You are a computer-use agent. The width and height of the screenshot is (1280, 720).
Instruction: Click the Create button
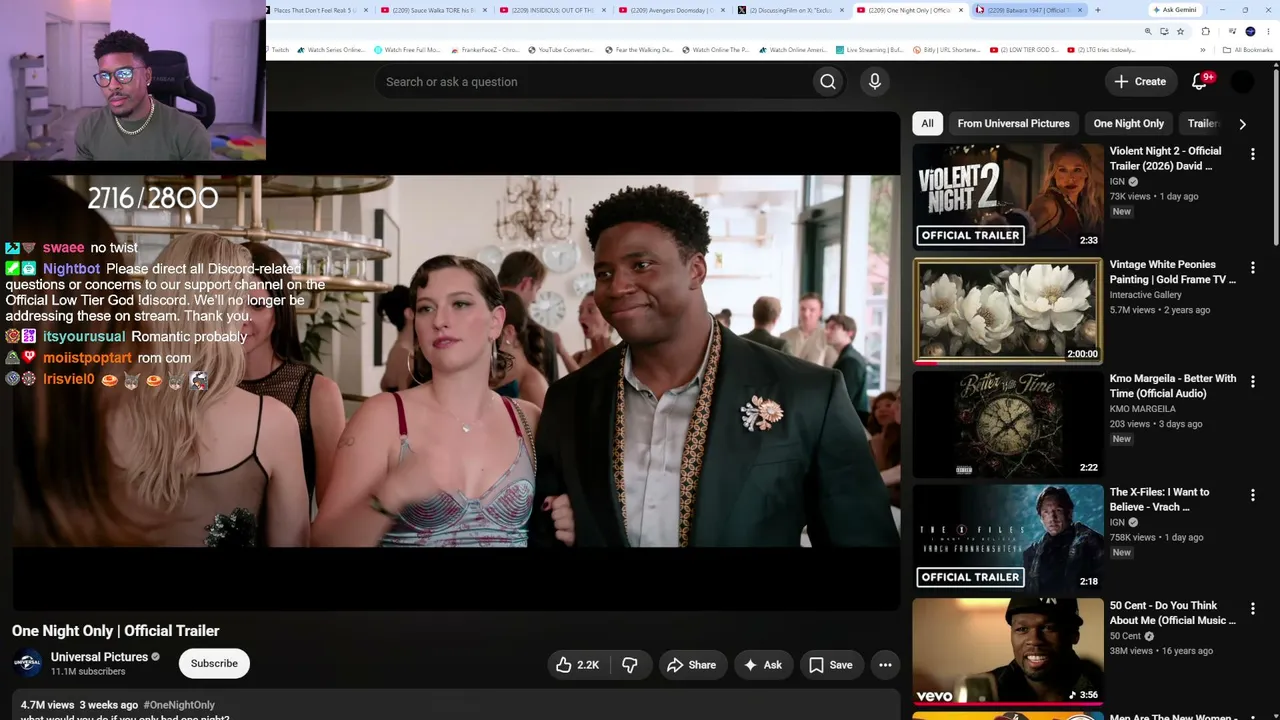1140,82
